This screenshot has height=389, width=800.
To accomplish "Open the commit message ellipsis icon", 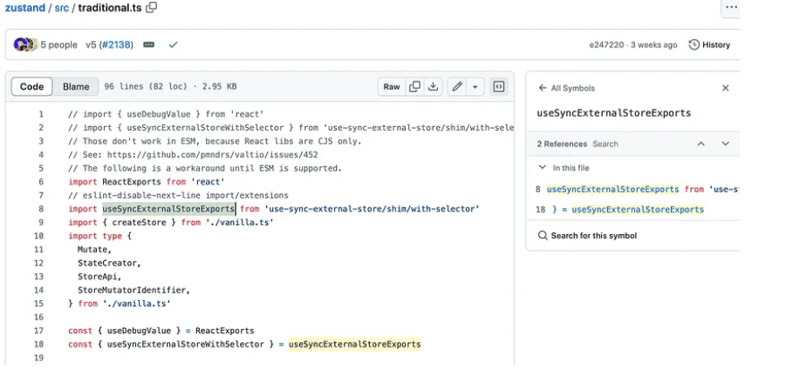I will [149, 45].
